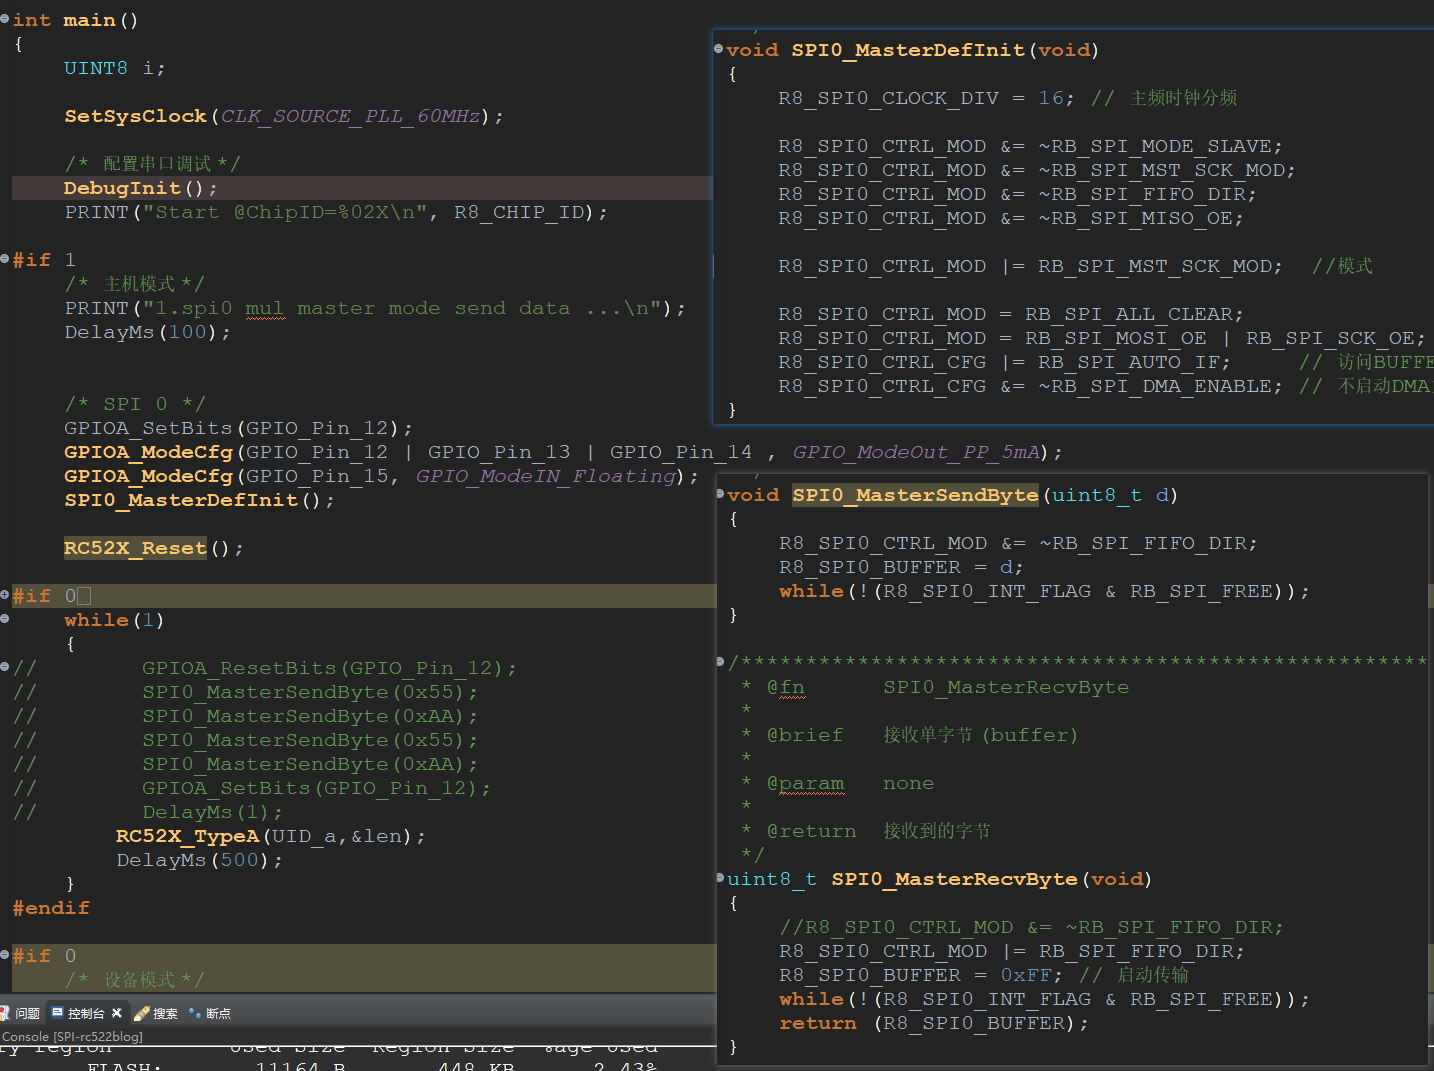Click the DelayMs(100) call
The width and height of the screenshot is (1434, 1071).
click(147, 332)
